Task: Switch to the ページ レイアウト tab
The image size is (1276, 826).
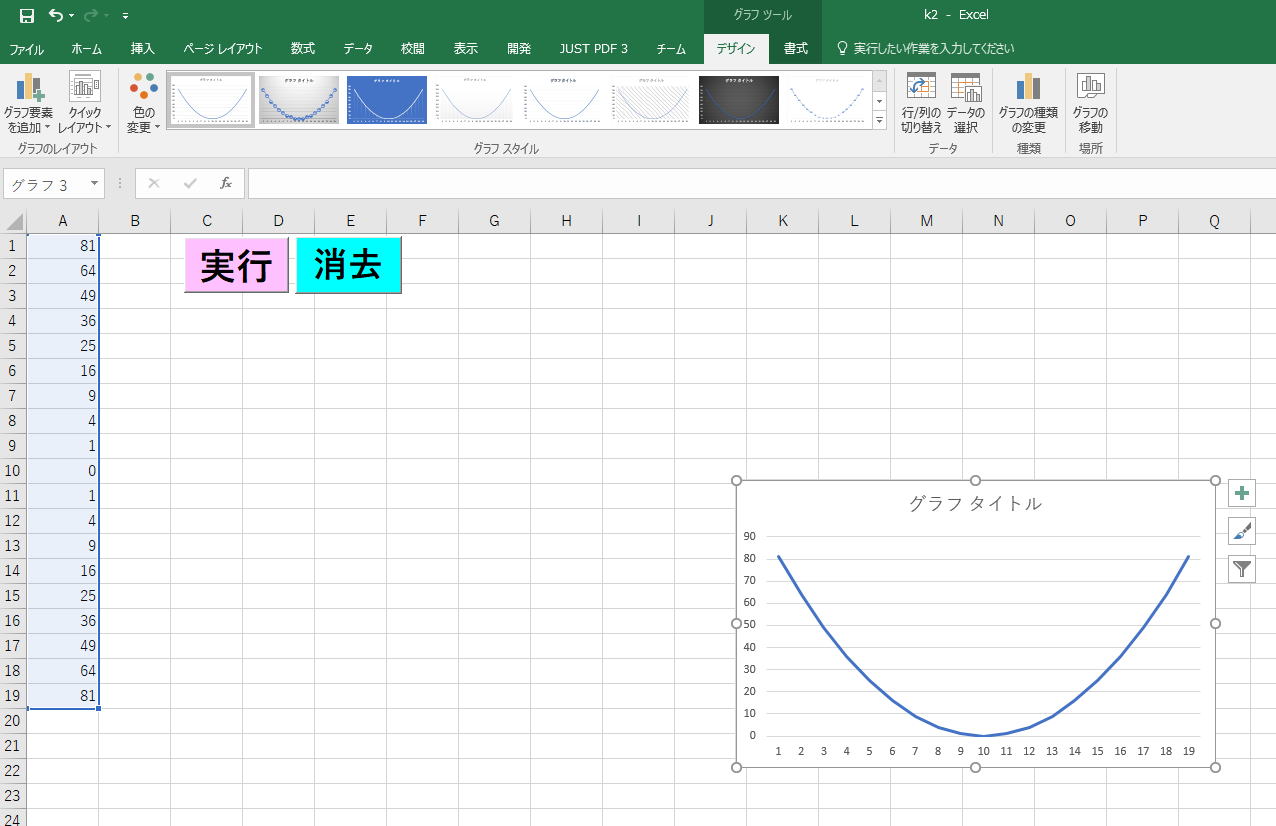Action: [223, 48]
